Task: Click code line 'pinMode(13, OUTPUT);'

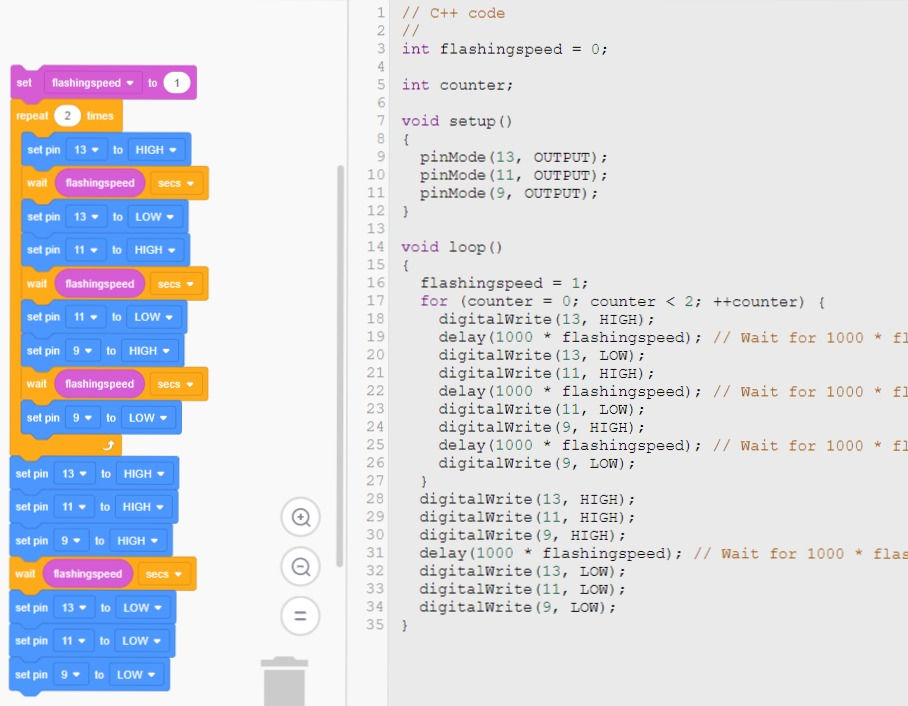Action: click(514, 158)
